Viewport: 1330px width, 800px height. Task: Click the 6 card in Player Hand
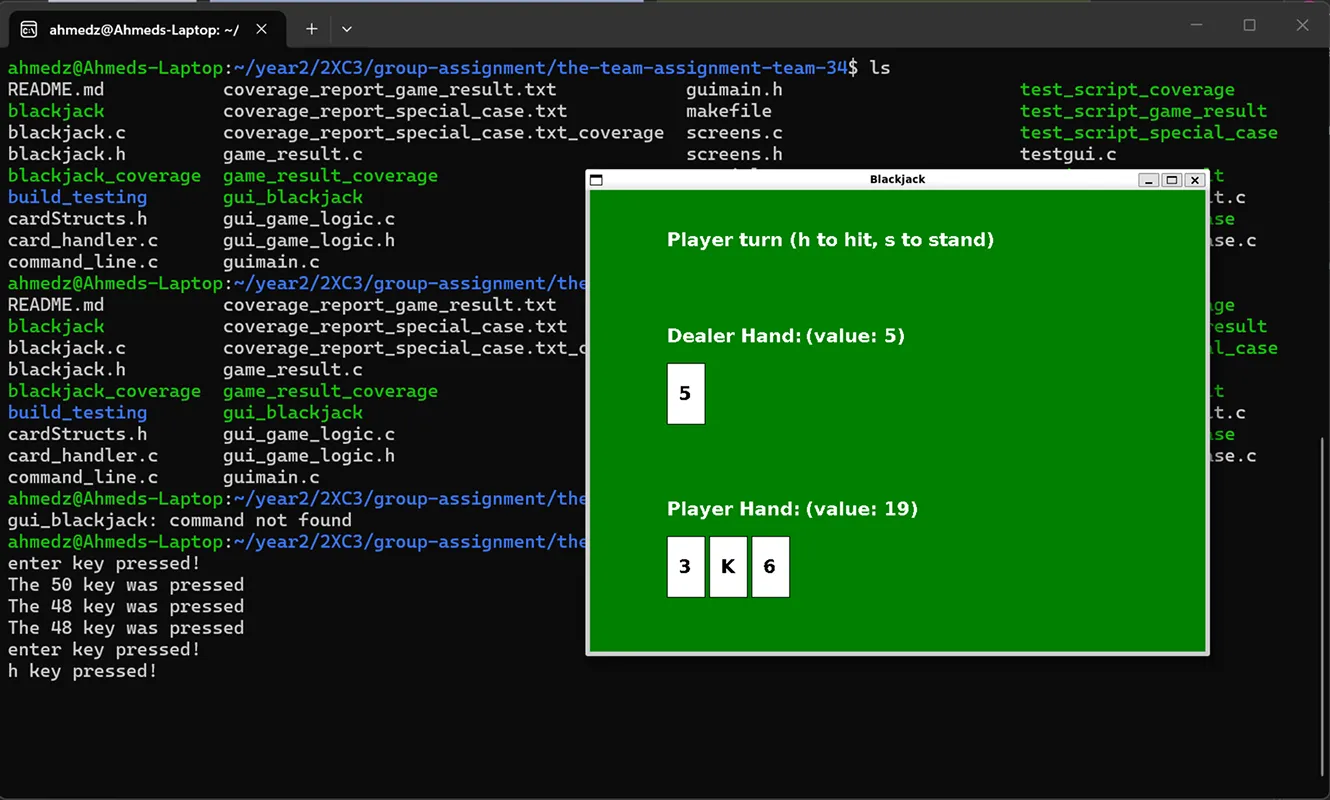tap(770, 566)
